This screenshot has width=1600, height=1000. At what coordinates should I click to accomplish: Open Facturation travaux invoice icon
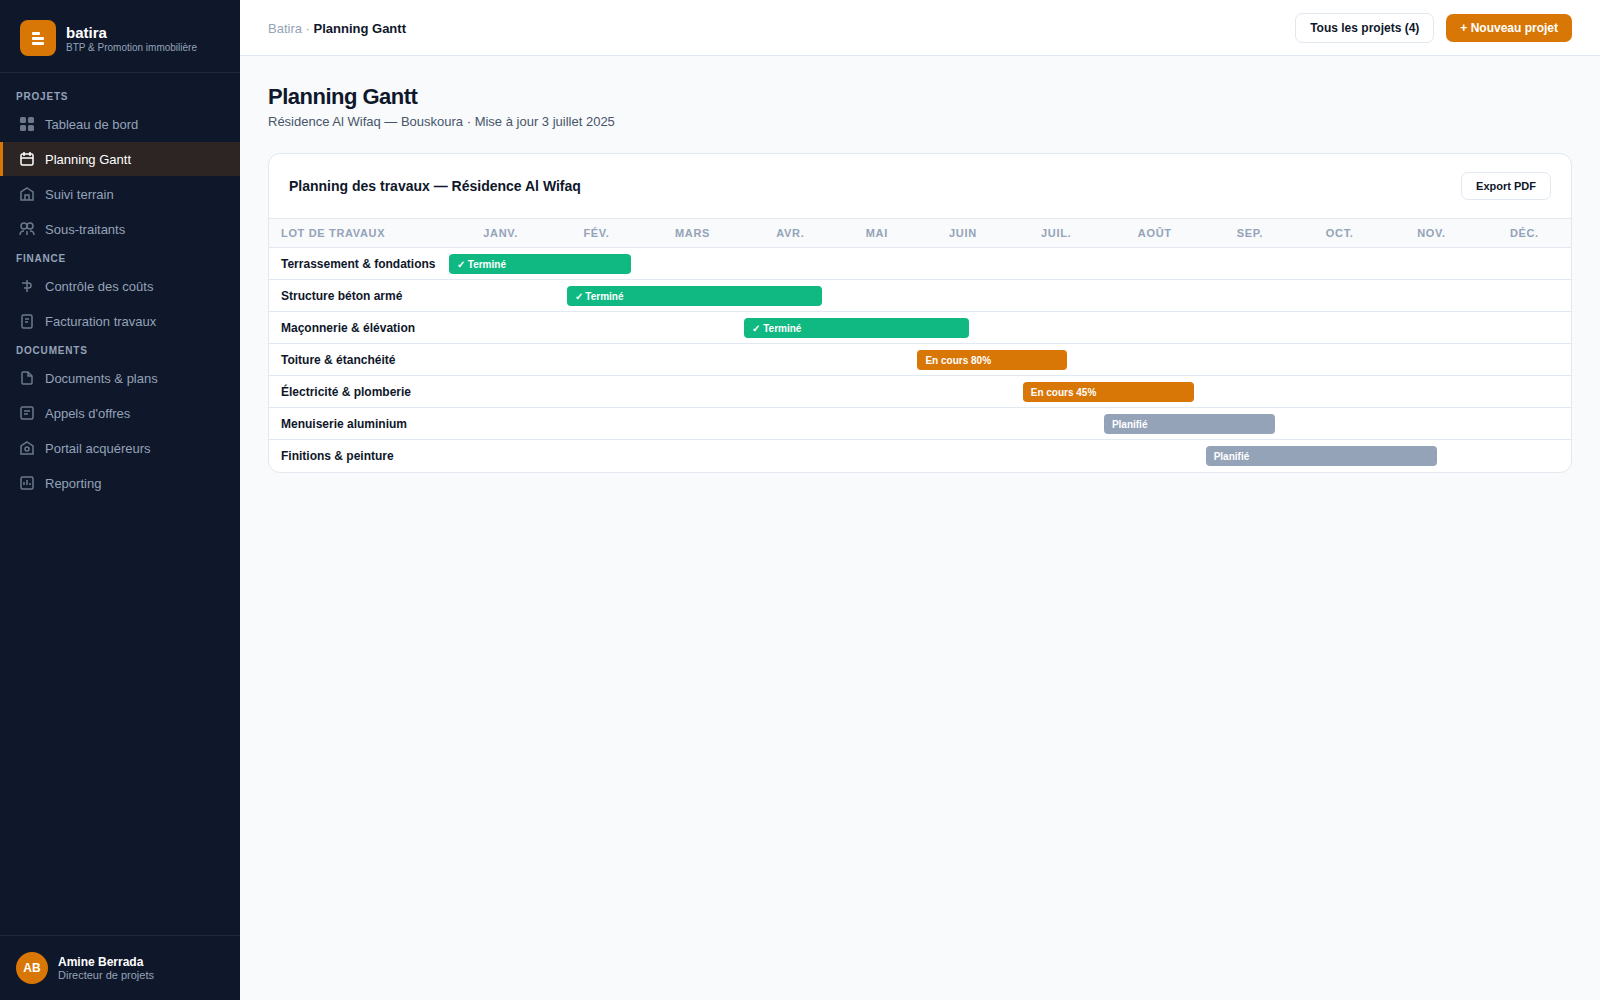pos(27,321)
